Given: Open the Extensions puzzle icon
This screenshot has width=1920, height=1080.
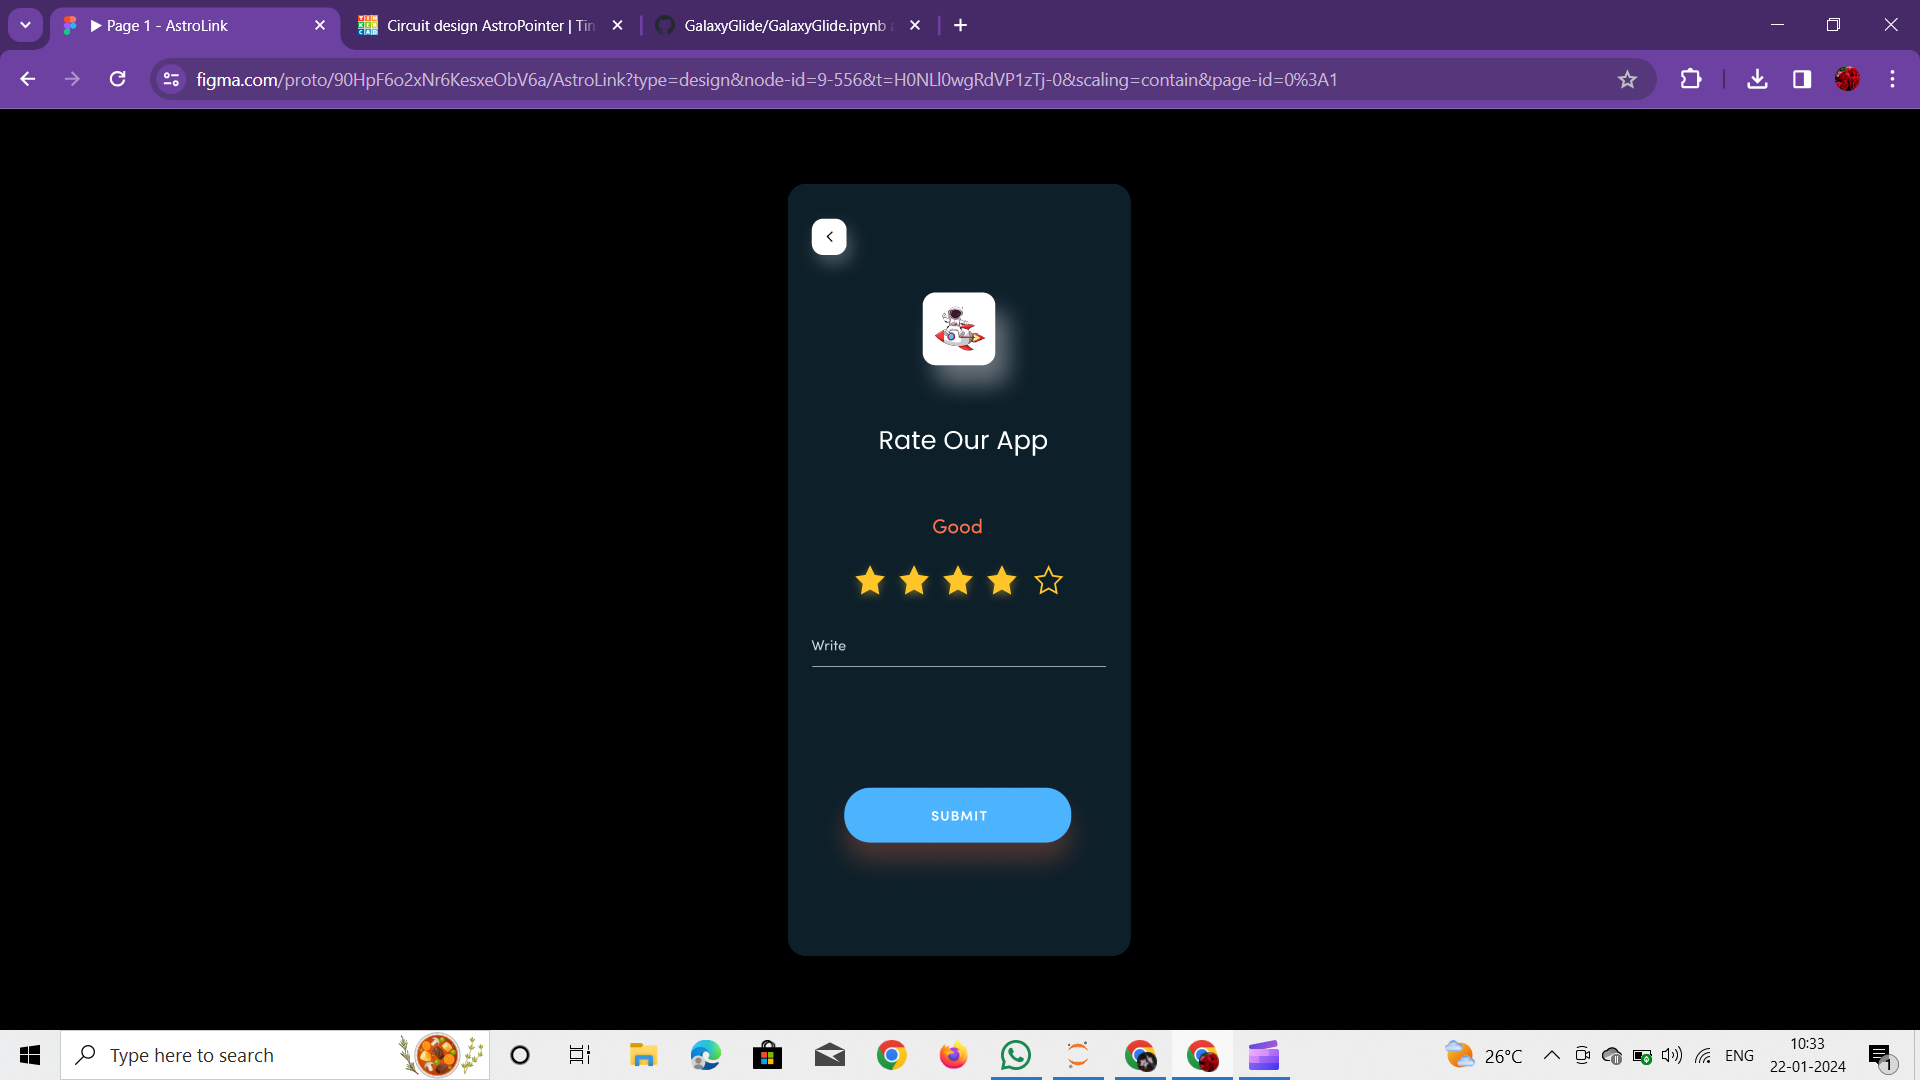Looking at the screenshot, I should point(1691,80).
